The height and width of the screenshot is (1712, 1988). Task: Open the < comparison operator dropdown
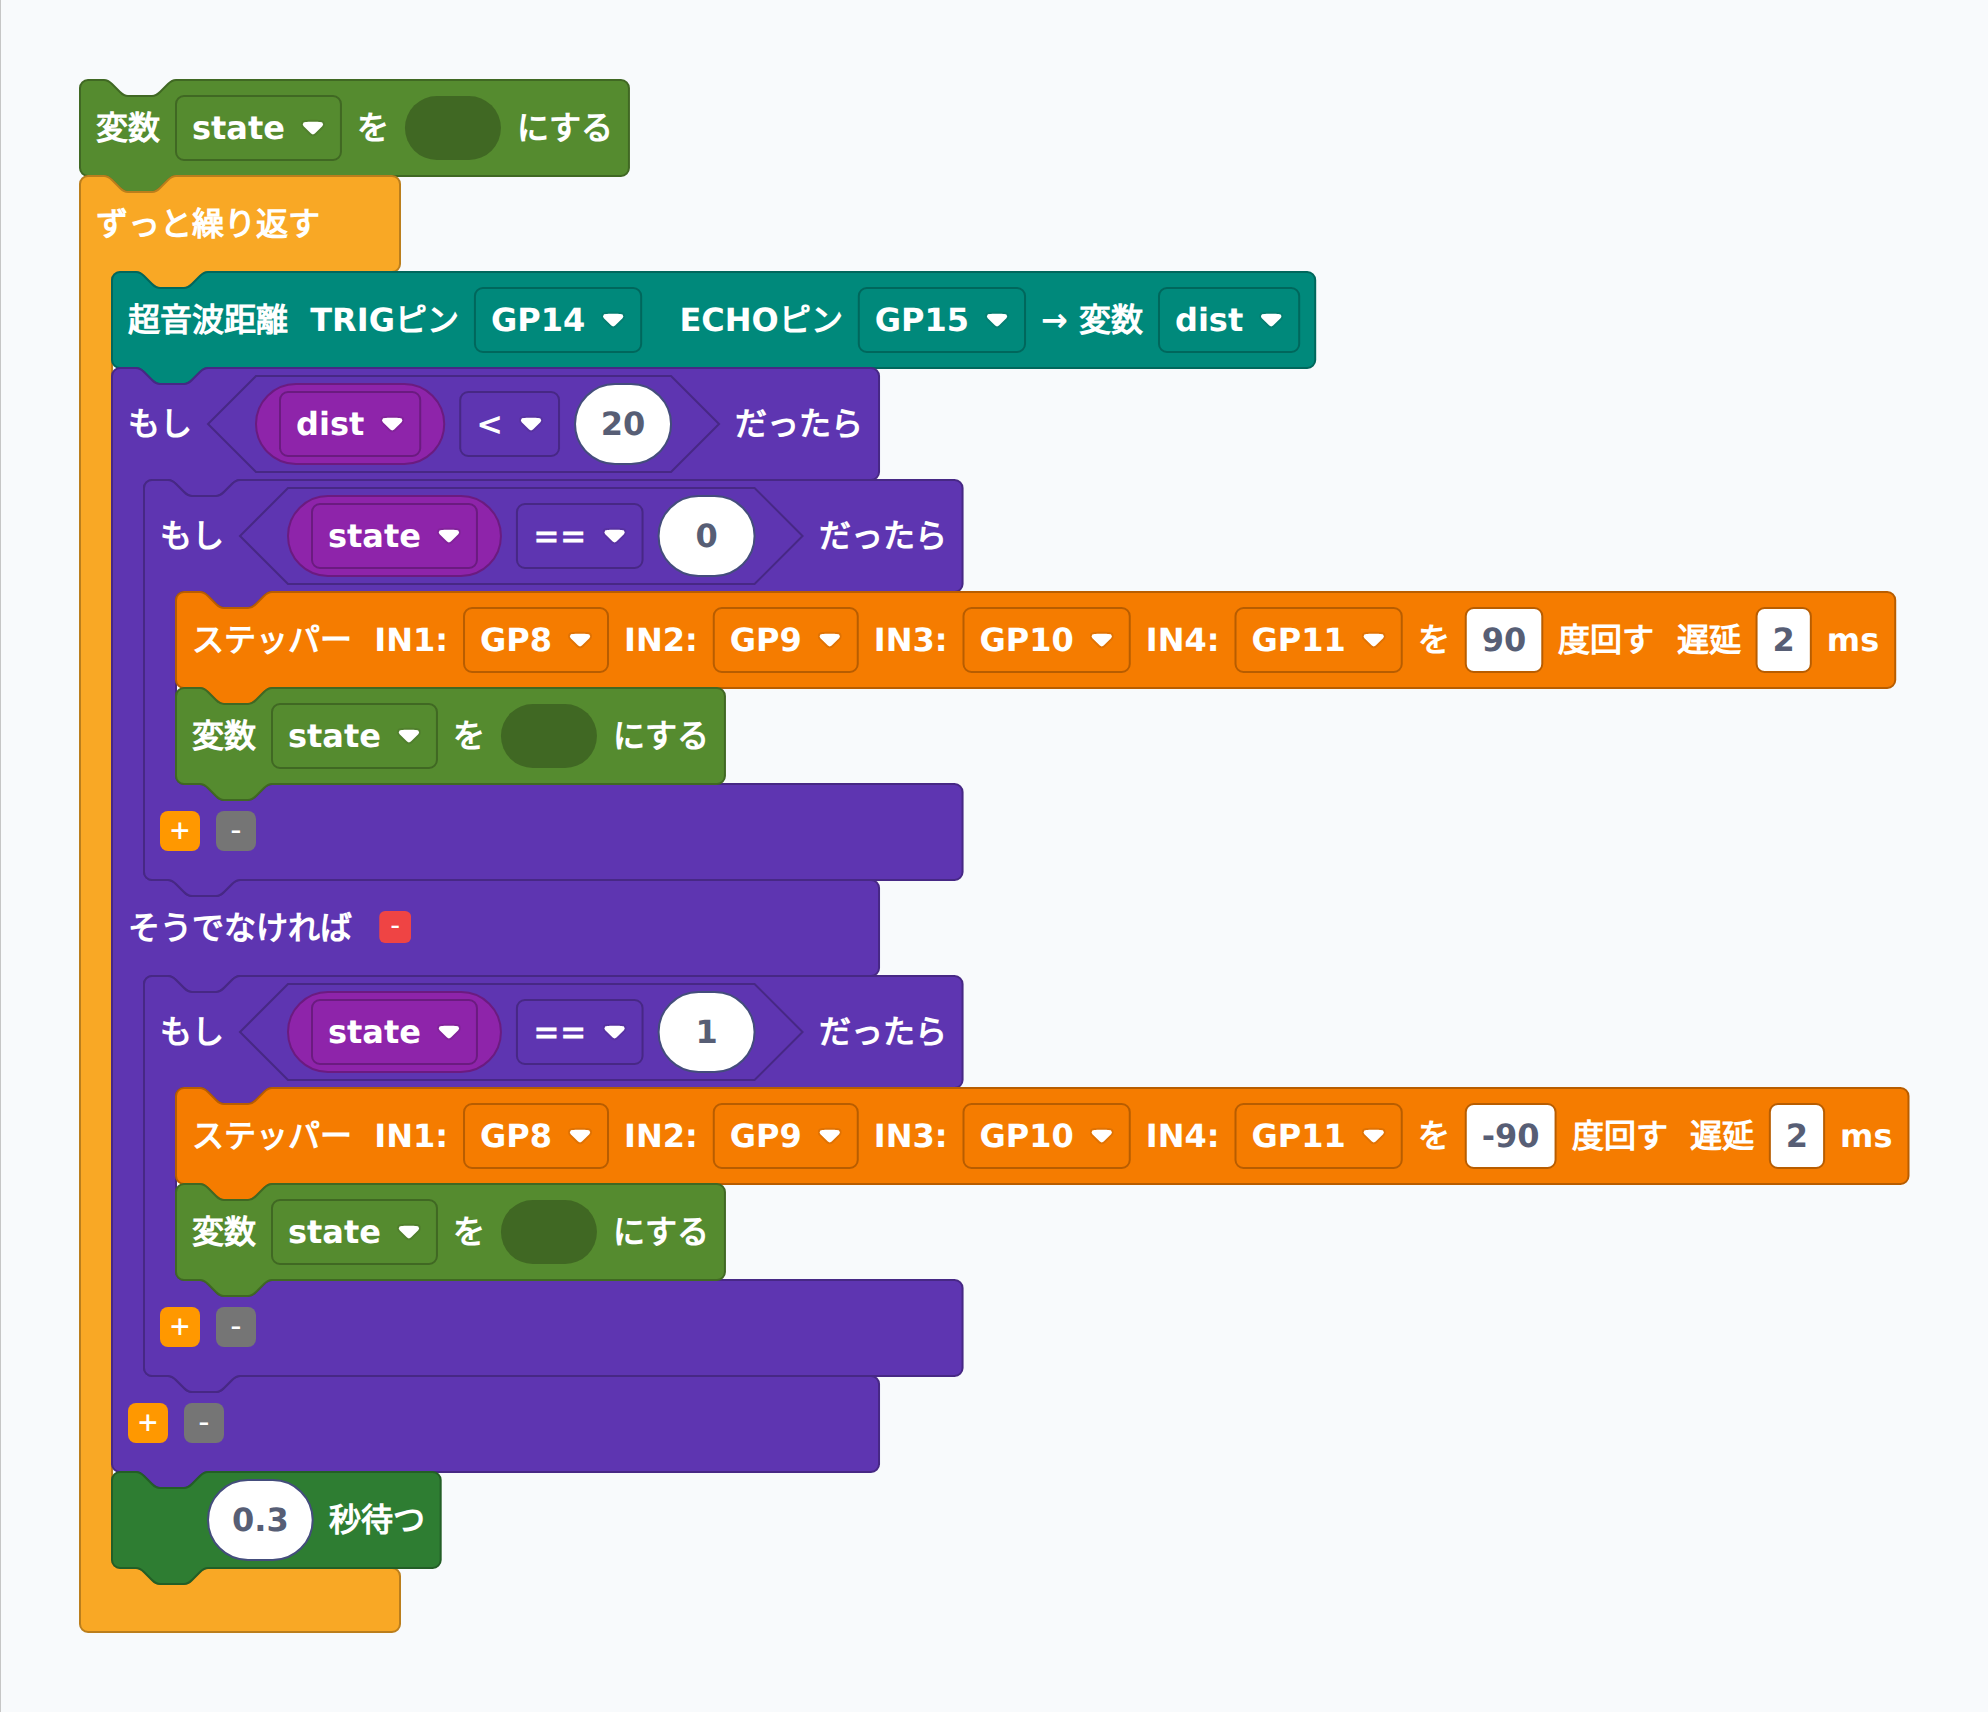510,424
